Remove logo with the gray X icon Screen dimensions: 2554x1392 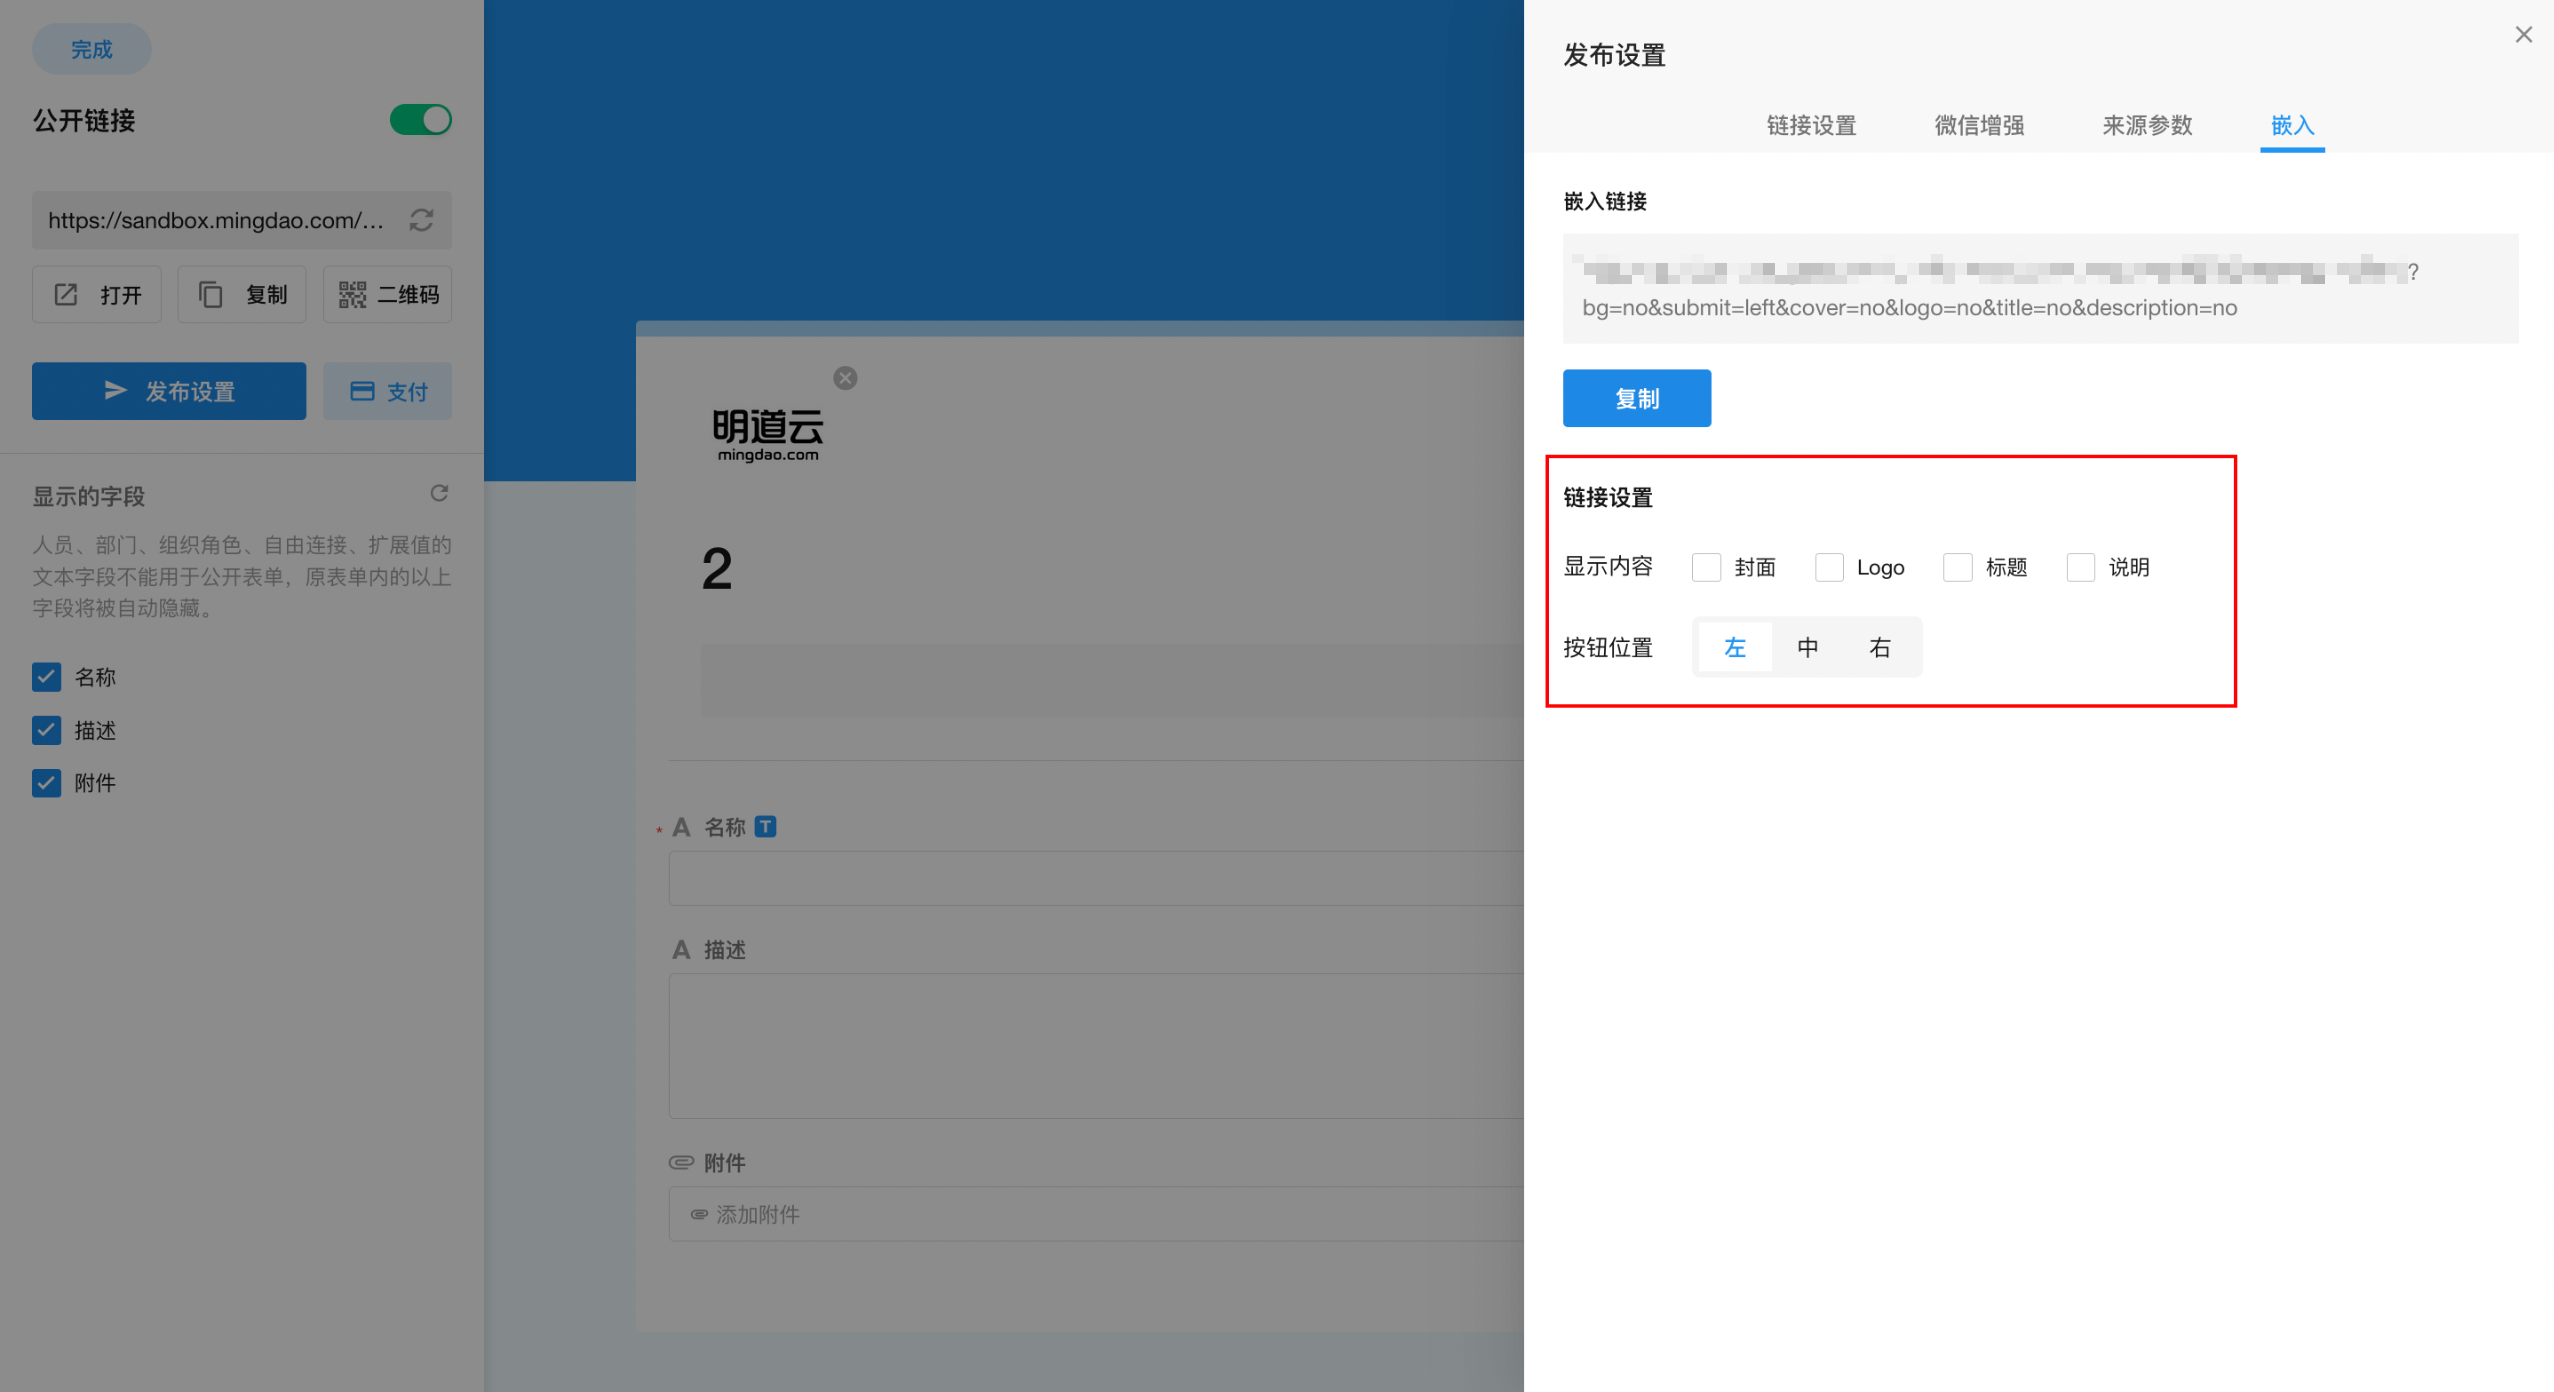[x=845, y=378]
